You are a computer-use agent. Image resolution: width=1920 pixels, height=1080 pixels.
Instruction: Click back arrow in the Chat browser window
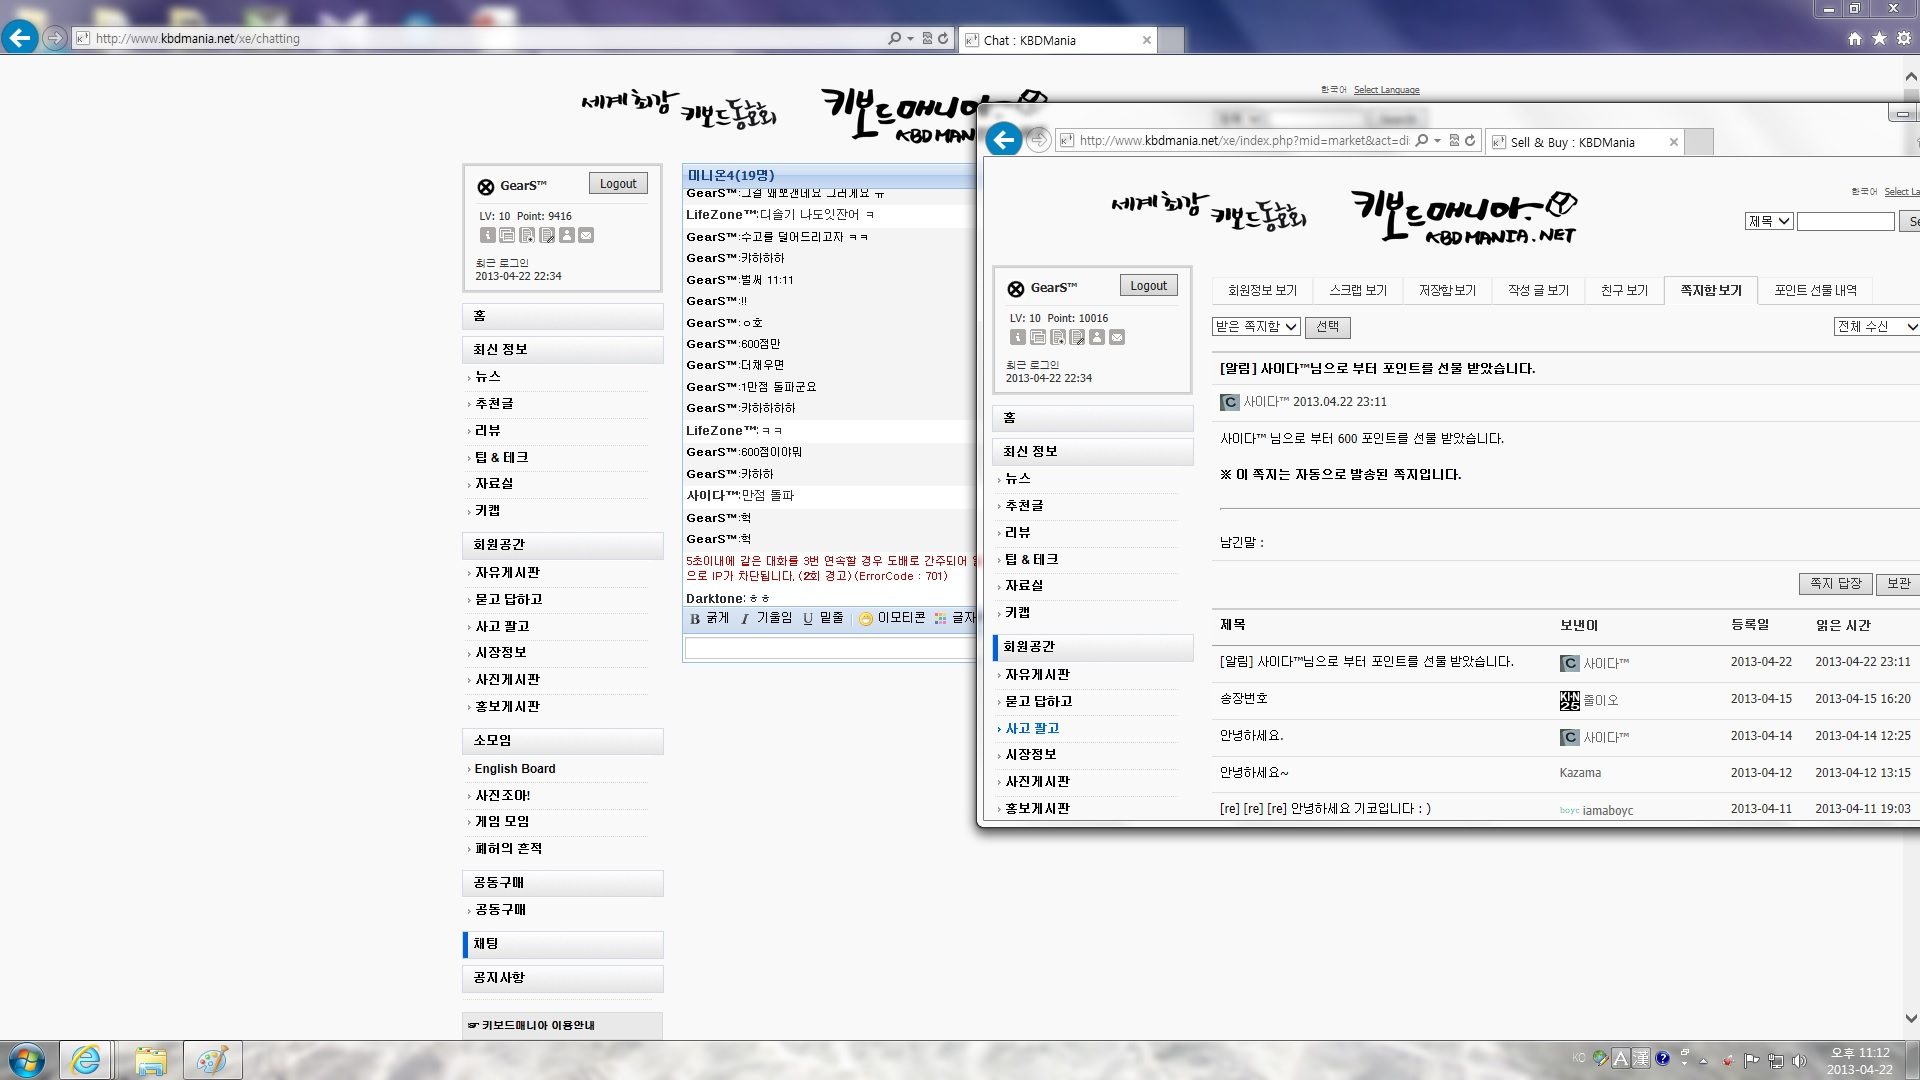coord(19,38)
